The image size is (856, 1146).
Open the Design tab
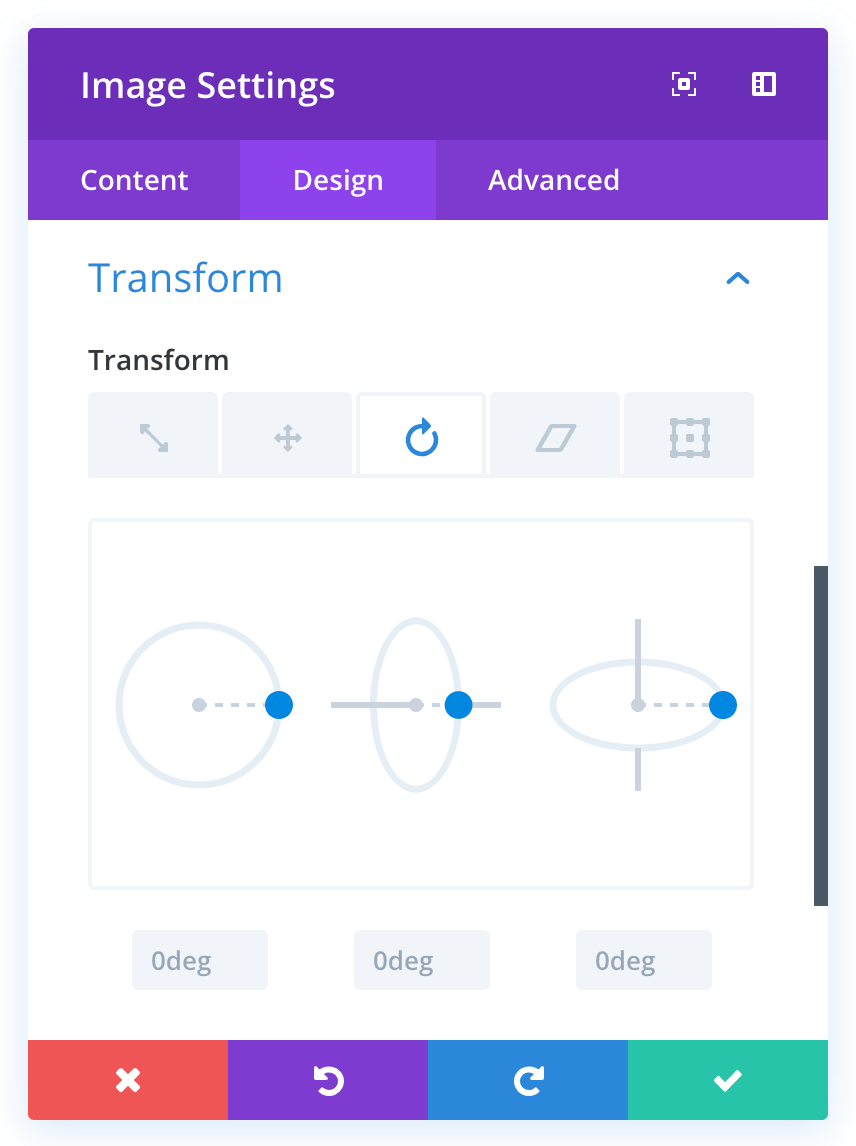tap(338, 180)
